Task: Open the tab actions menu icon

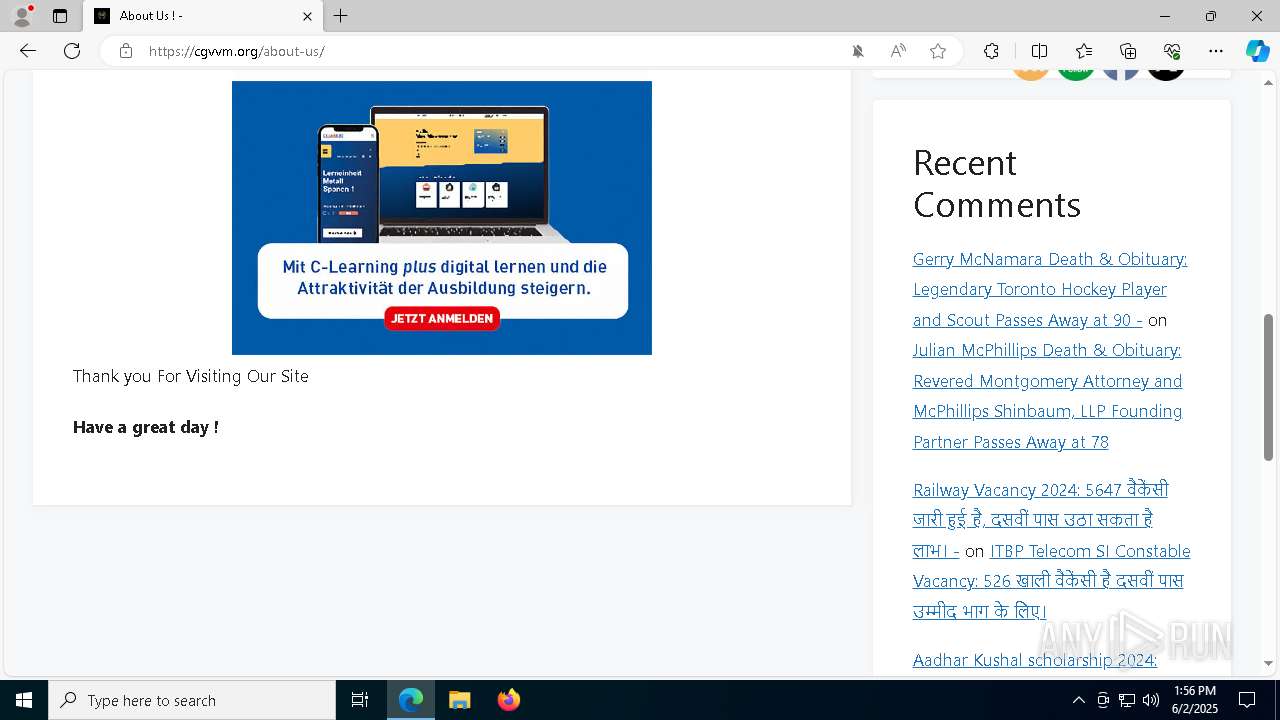Action: point(60,16)
